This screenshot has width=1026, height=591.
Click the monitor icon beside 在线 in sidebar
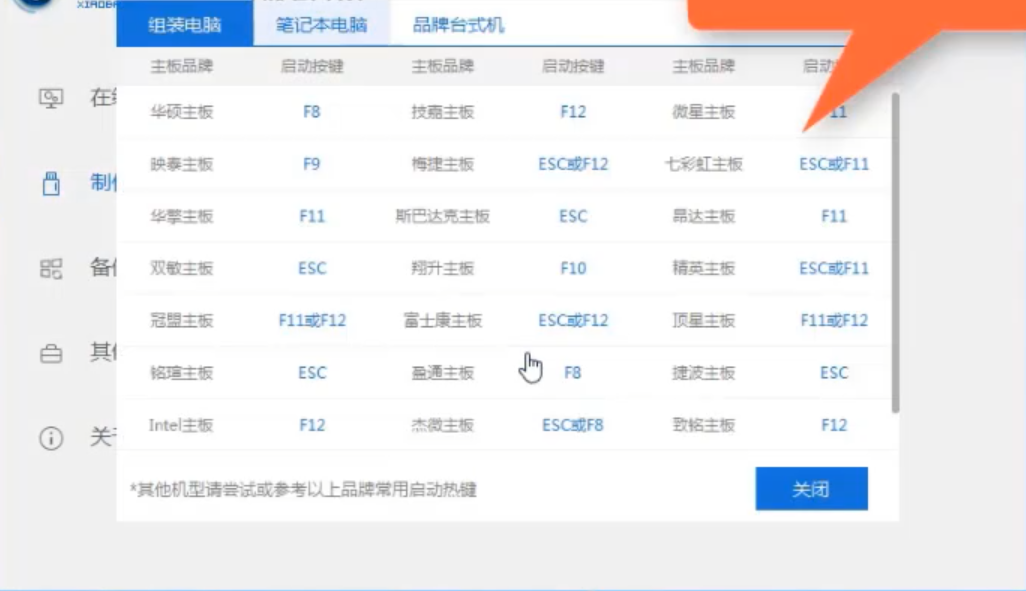pos(51,99)
